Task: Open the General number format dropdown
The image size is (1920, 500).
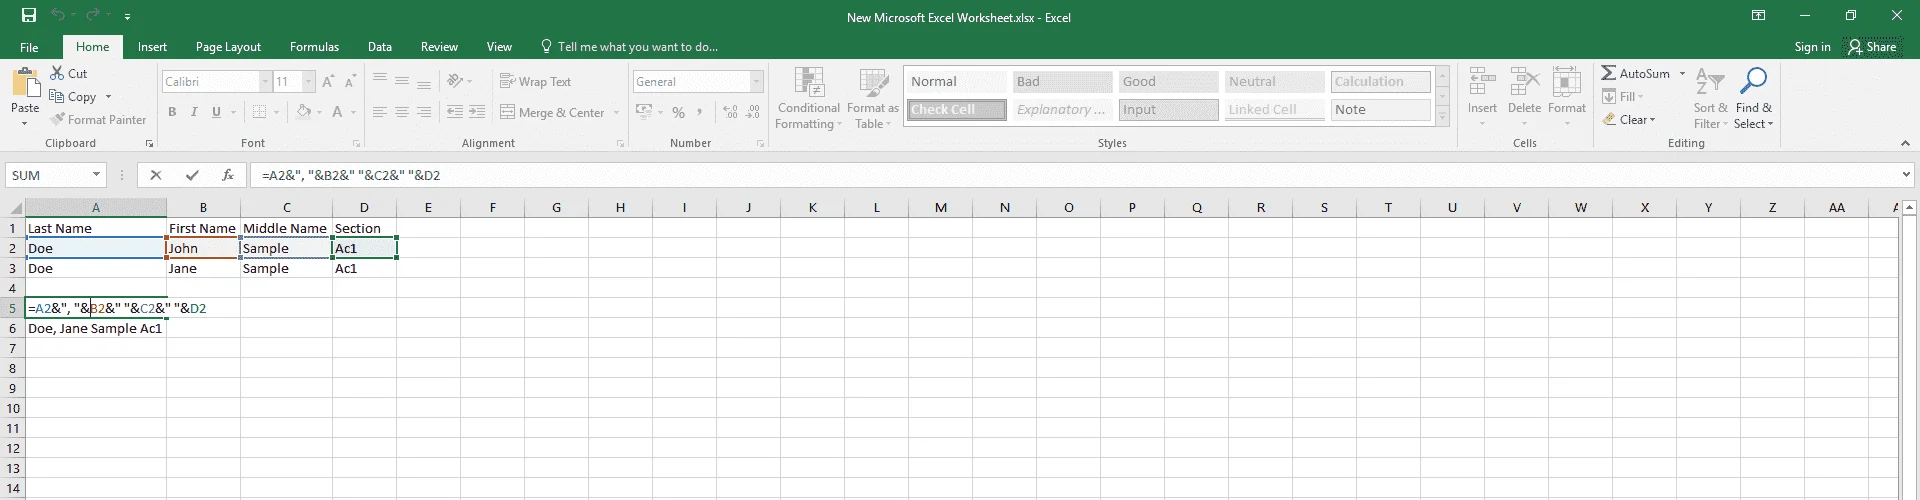Action: click(x=756, y=82)
